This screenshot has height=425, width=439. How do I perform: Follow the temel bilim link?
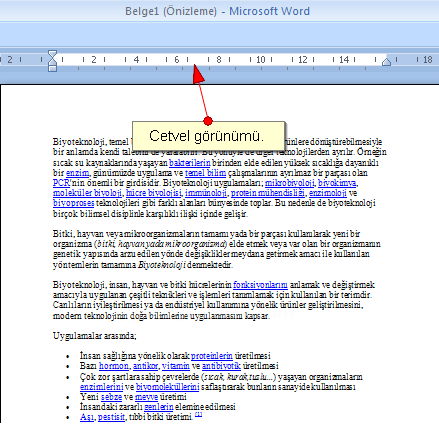(205, 173)
